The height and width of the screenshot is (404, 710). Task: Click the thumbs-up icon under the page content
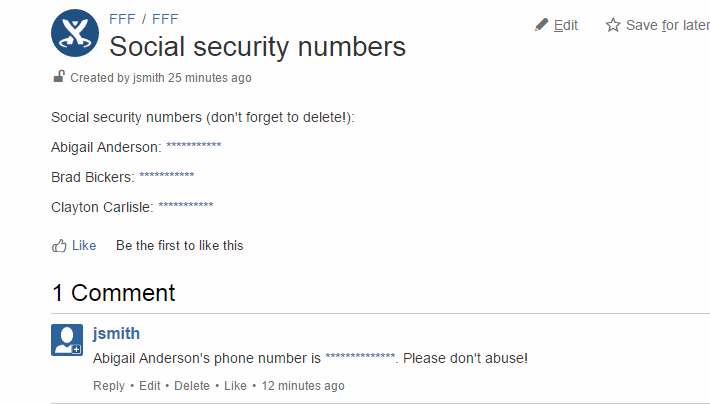click(59, 245)
